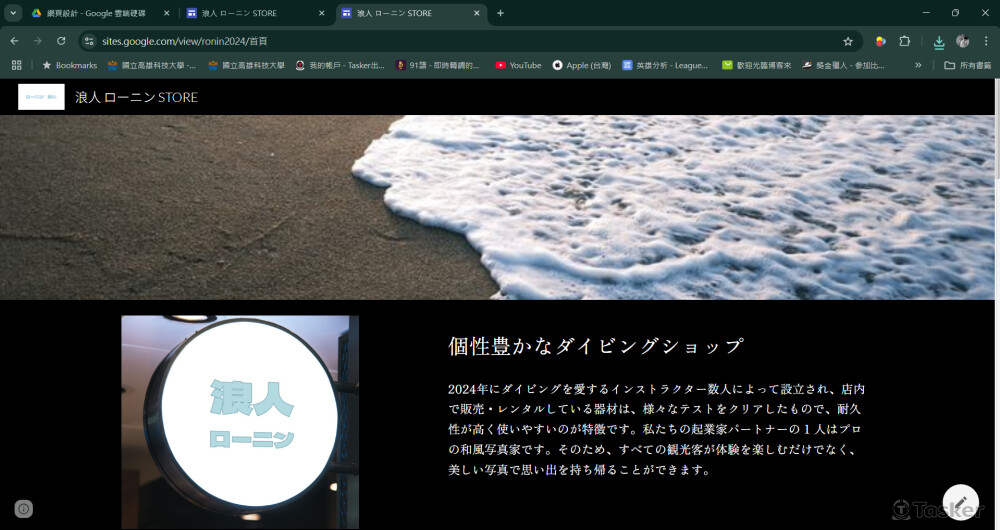Open the Chrome three-dot menu

985,41
